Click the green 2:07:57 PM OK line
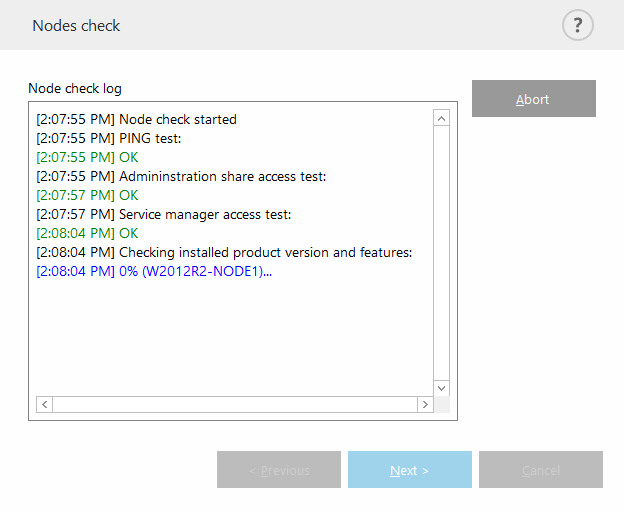 coord(87,195)
